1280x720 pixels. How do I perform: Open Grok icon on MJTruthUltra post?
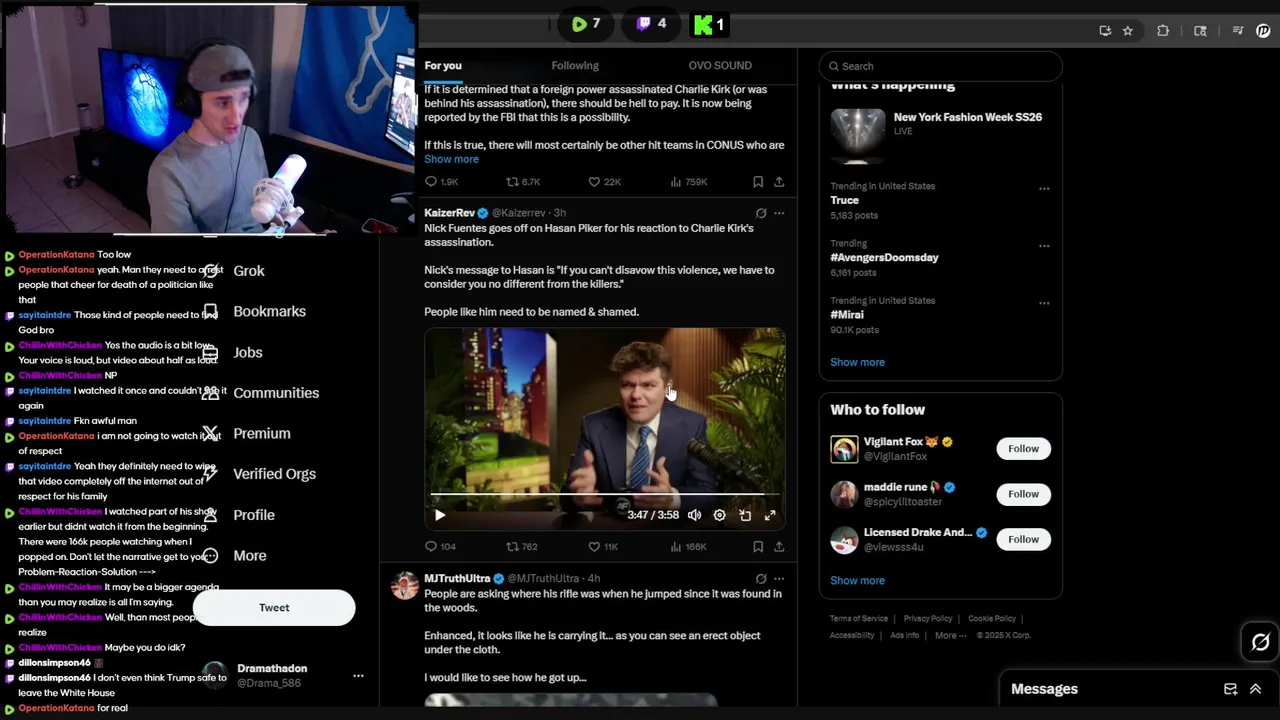(x=761, y=579)
